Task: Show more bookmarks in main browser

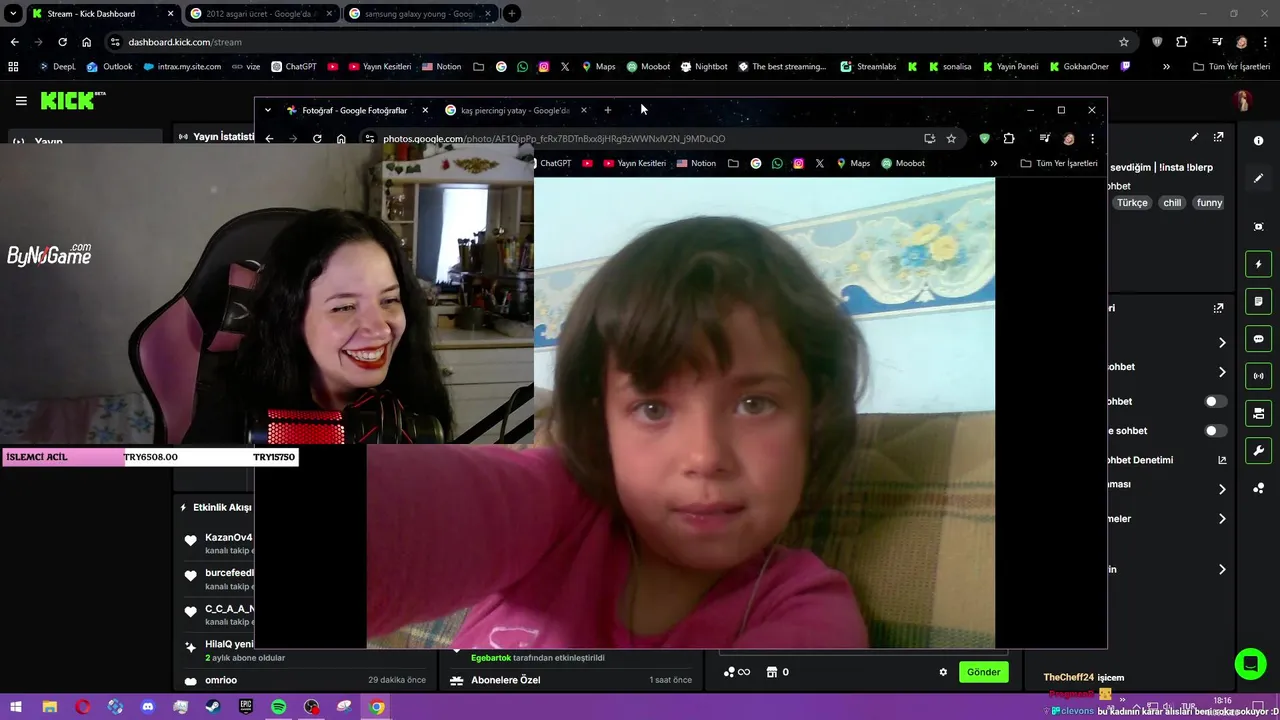Action: (1166, 67)
